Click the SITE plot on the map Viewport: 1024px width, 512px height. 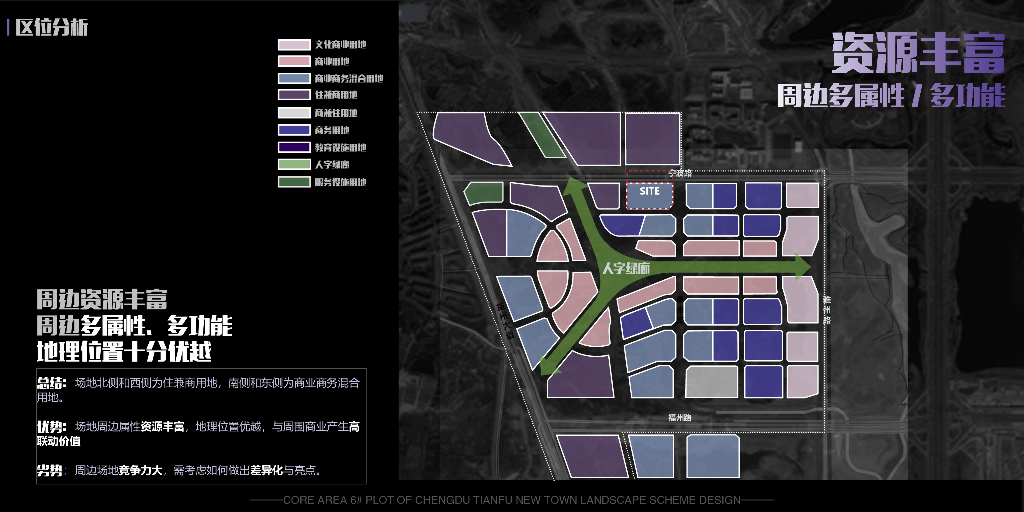650,196
